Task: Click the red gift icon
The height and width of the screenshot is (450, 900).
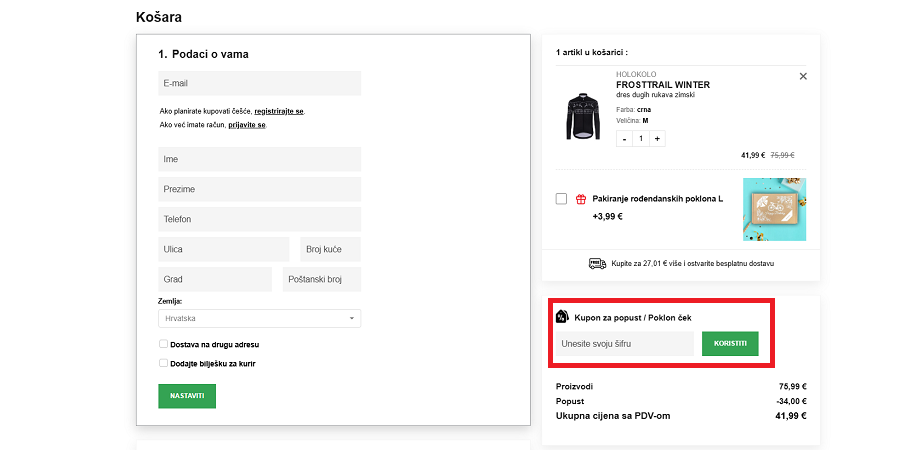Action: 580,199
